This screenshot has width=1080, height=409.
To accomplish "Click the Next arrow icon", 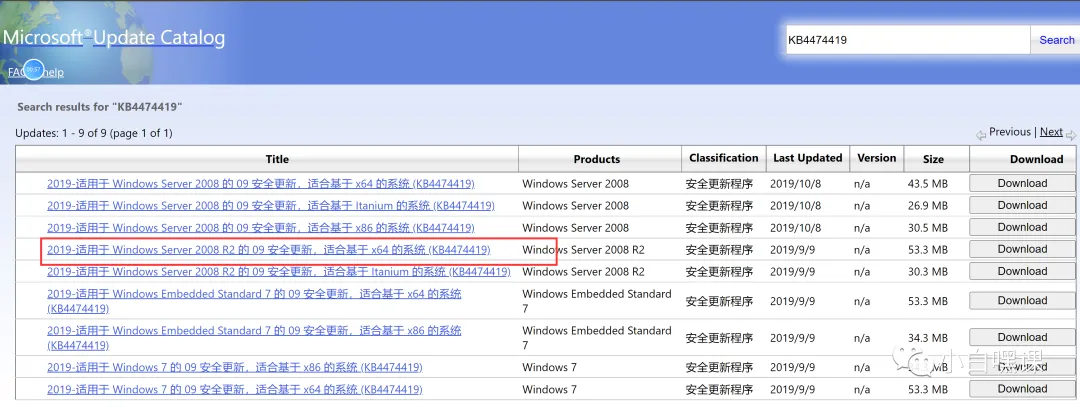I will pos(1071,136).
